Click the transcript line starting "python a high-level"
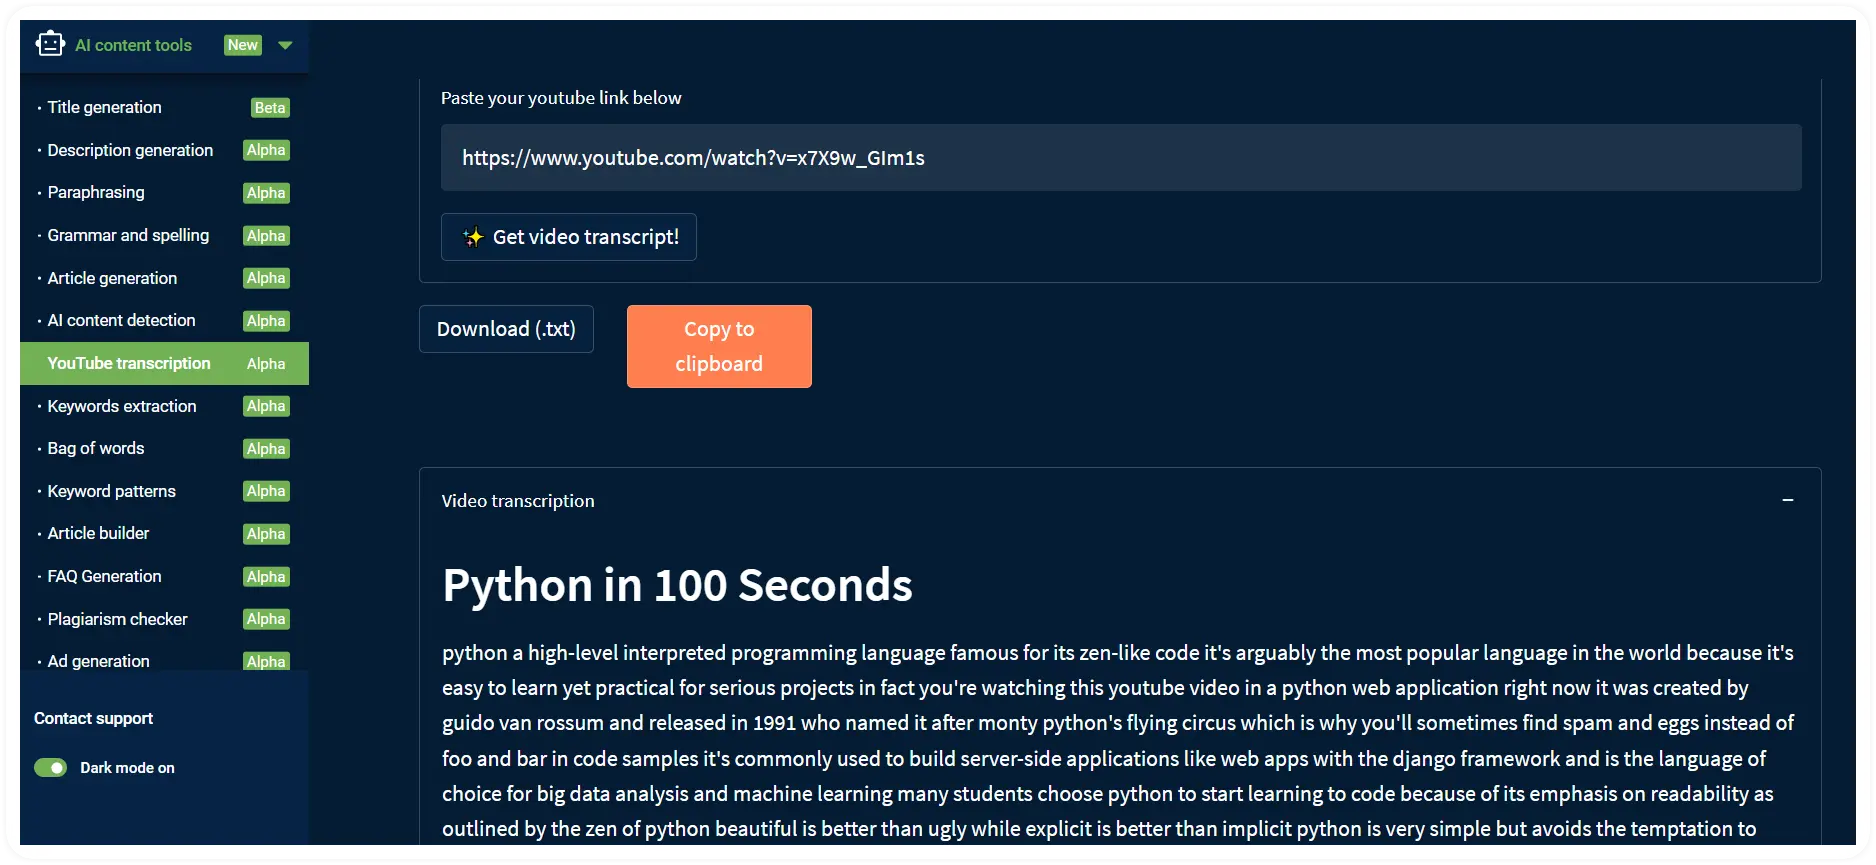 [x=1118, y=653]
